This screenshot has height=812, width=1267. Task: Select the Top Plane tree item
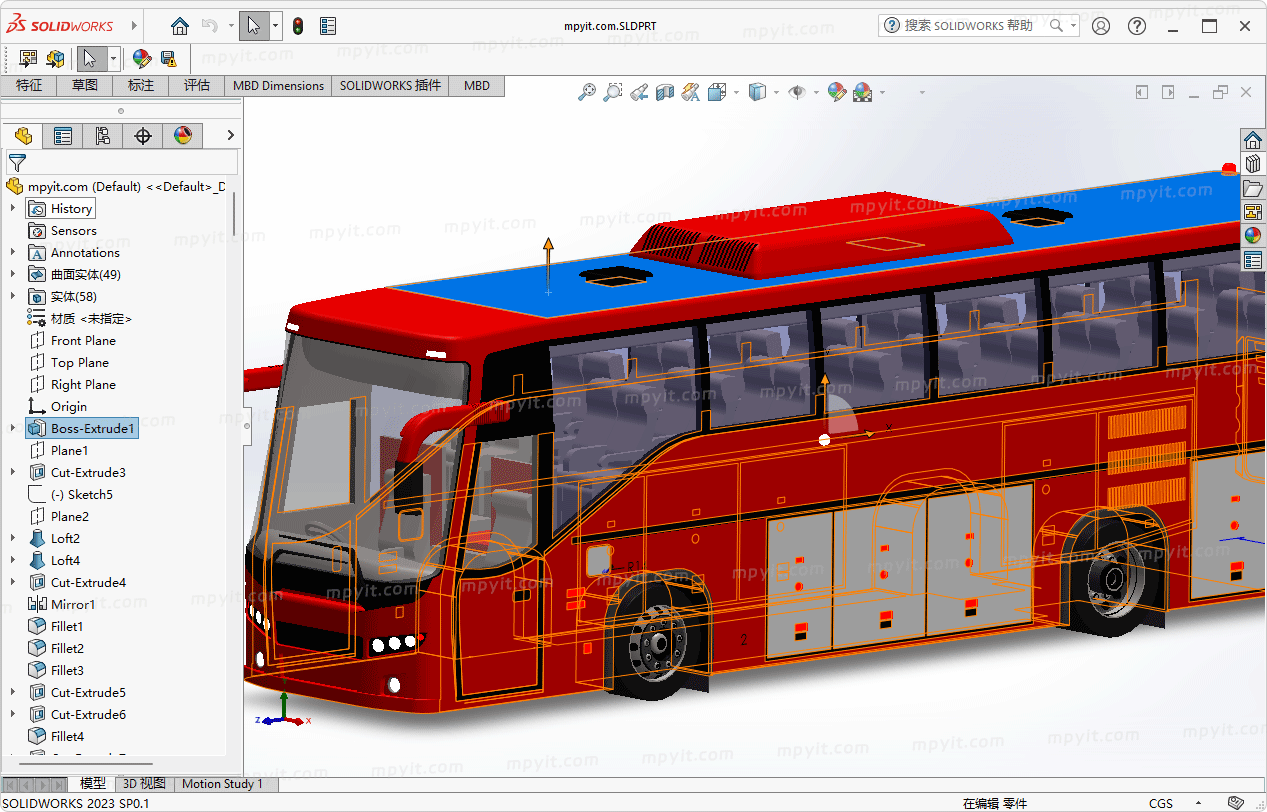[x=80, y=362]
